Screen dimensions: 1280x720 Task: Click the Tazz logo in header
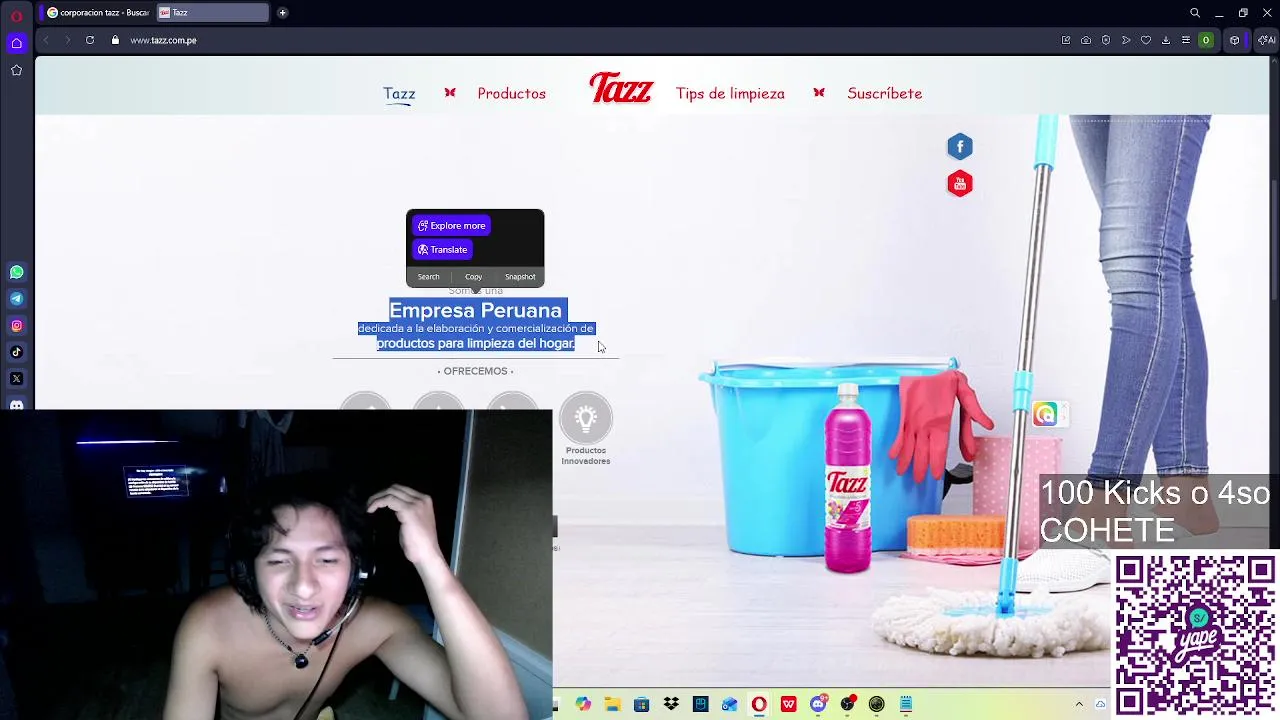coord(621,87)
